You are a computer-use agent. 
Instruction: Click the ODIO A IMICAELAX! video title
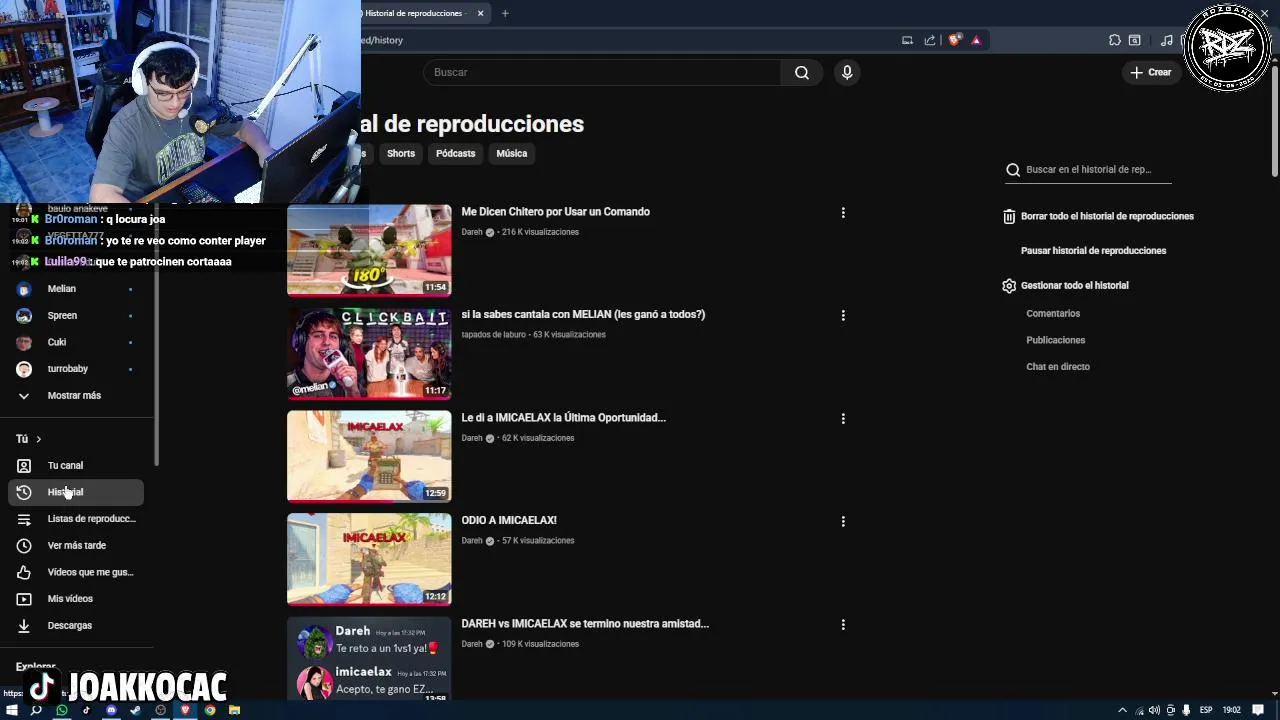point(509,520)
